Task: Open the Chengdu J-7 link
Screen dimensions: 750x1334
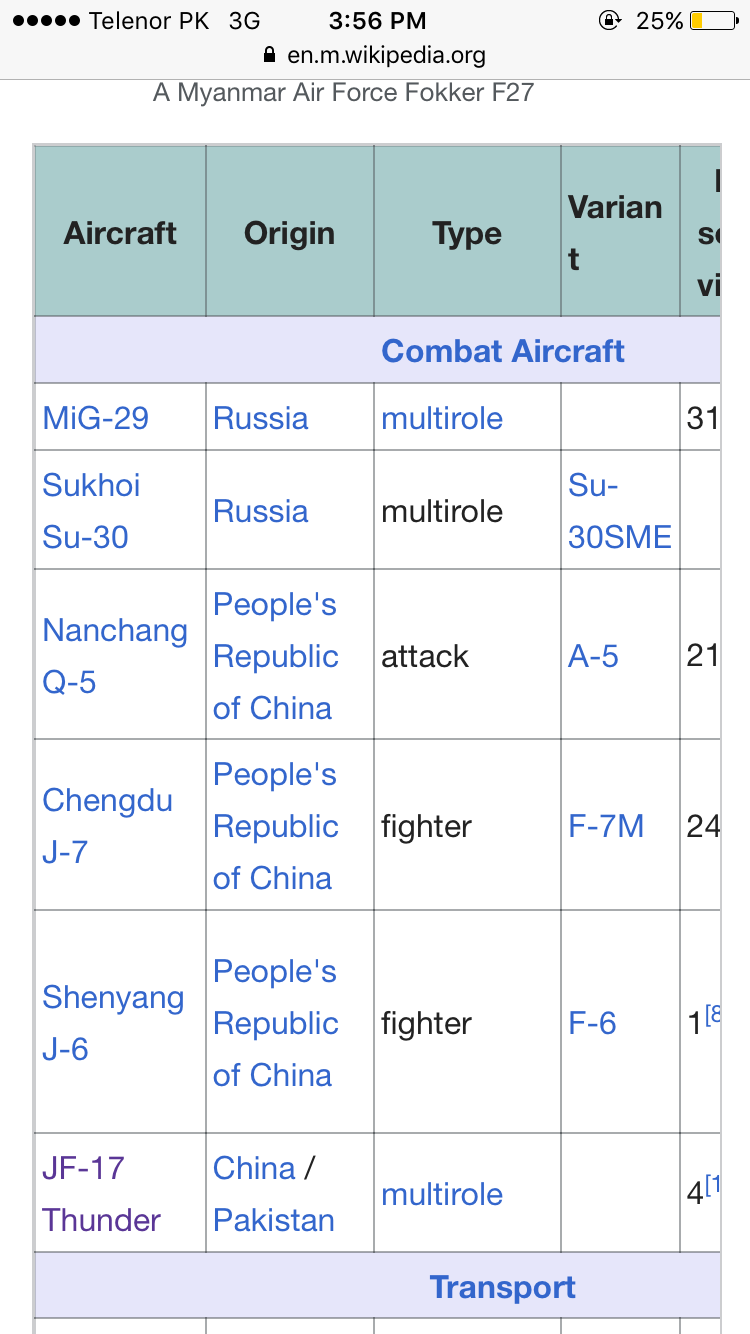Action: (x=107, y=826)
